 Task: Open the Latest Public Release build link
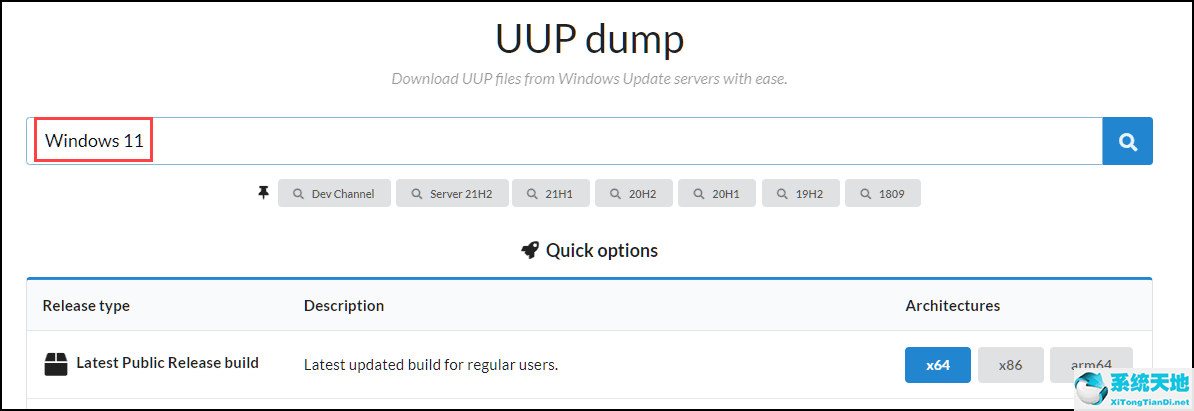167,363
